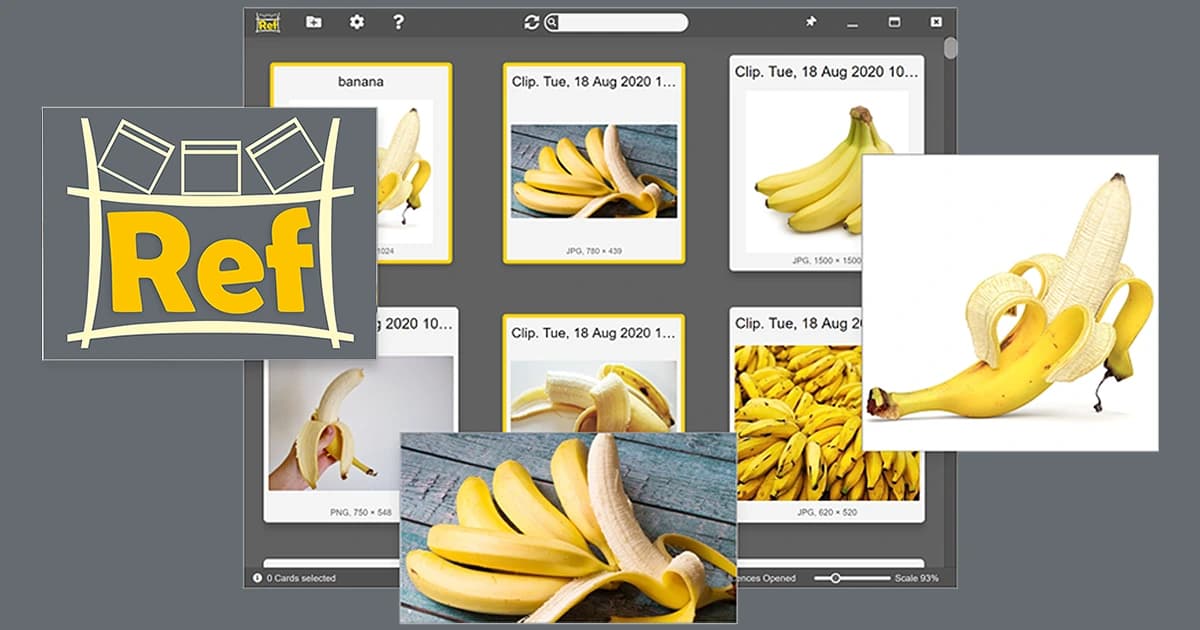Image resolution: width=1200 pixels, height=630 pixels.
Task: Click the magnifier icon in the search bar
Action: (x=553, y=21)
